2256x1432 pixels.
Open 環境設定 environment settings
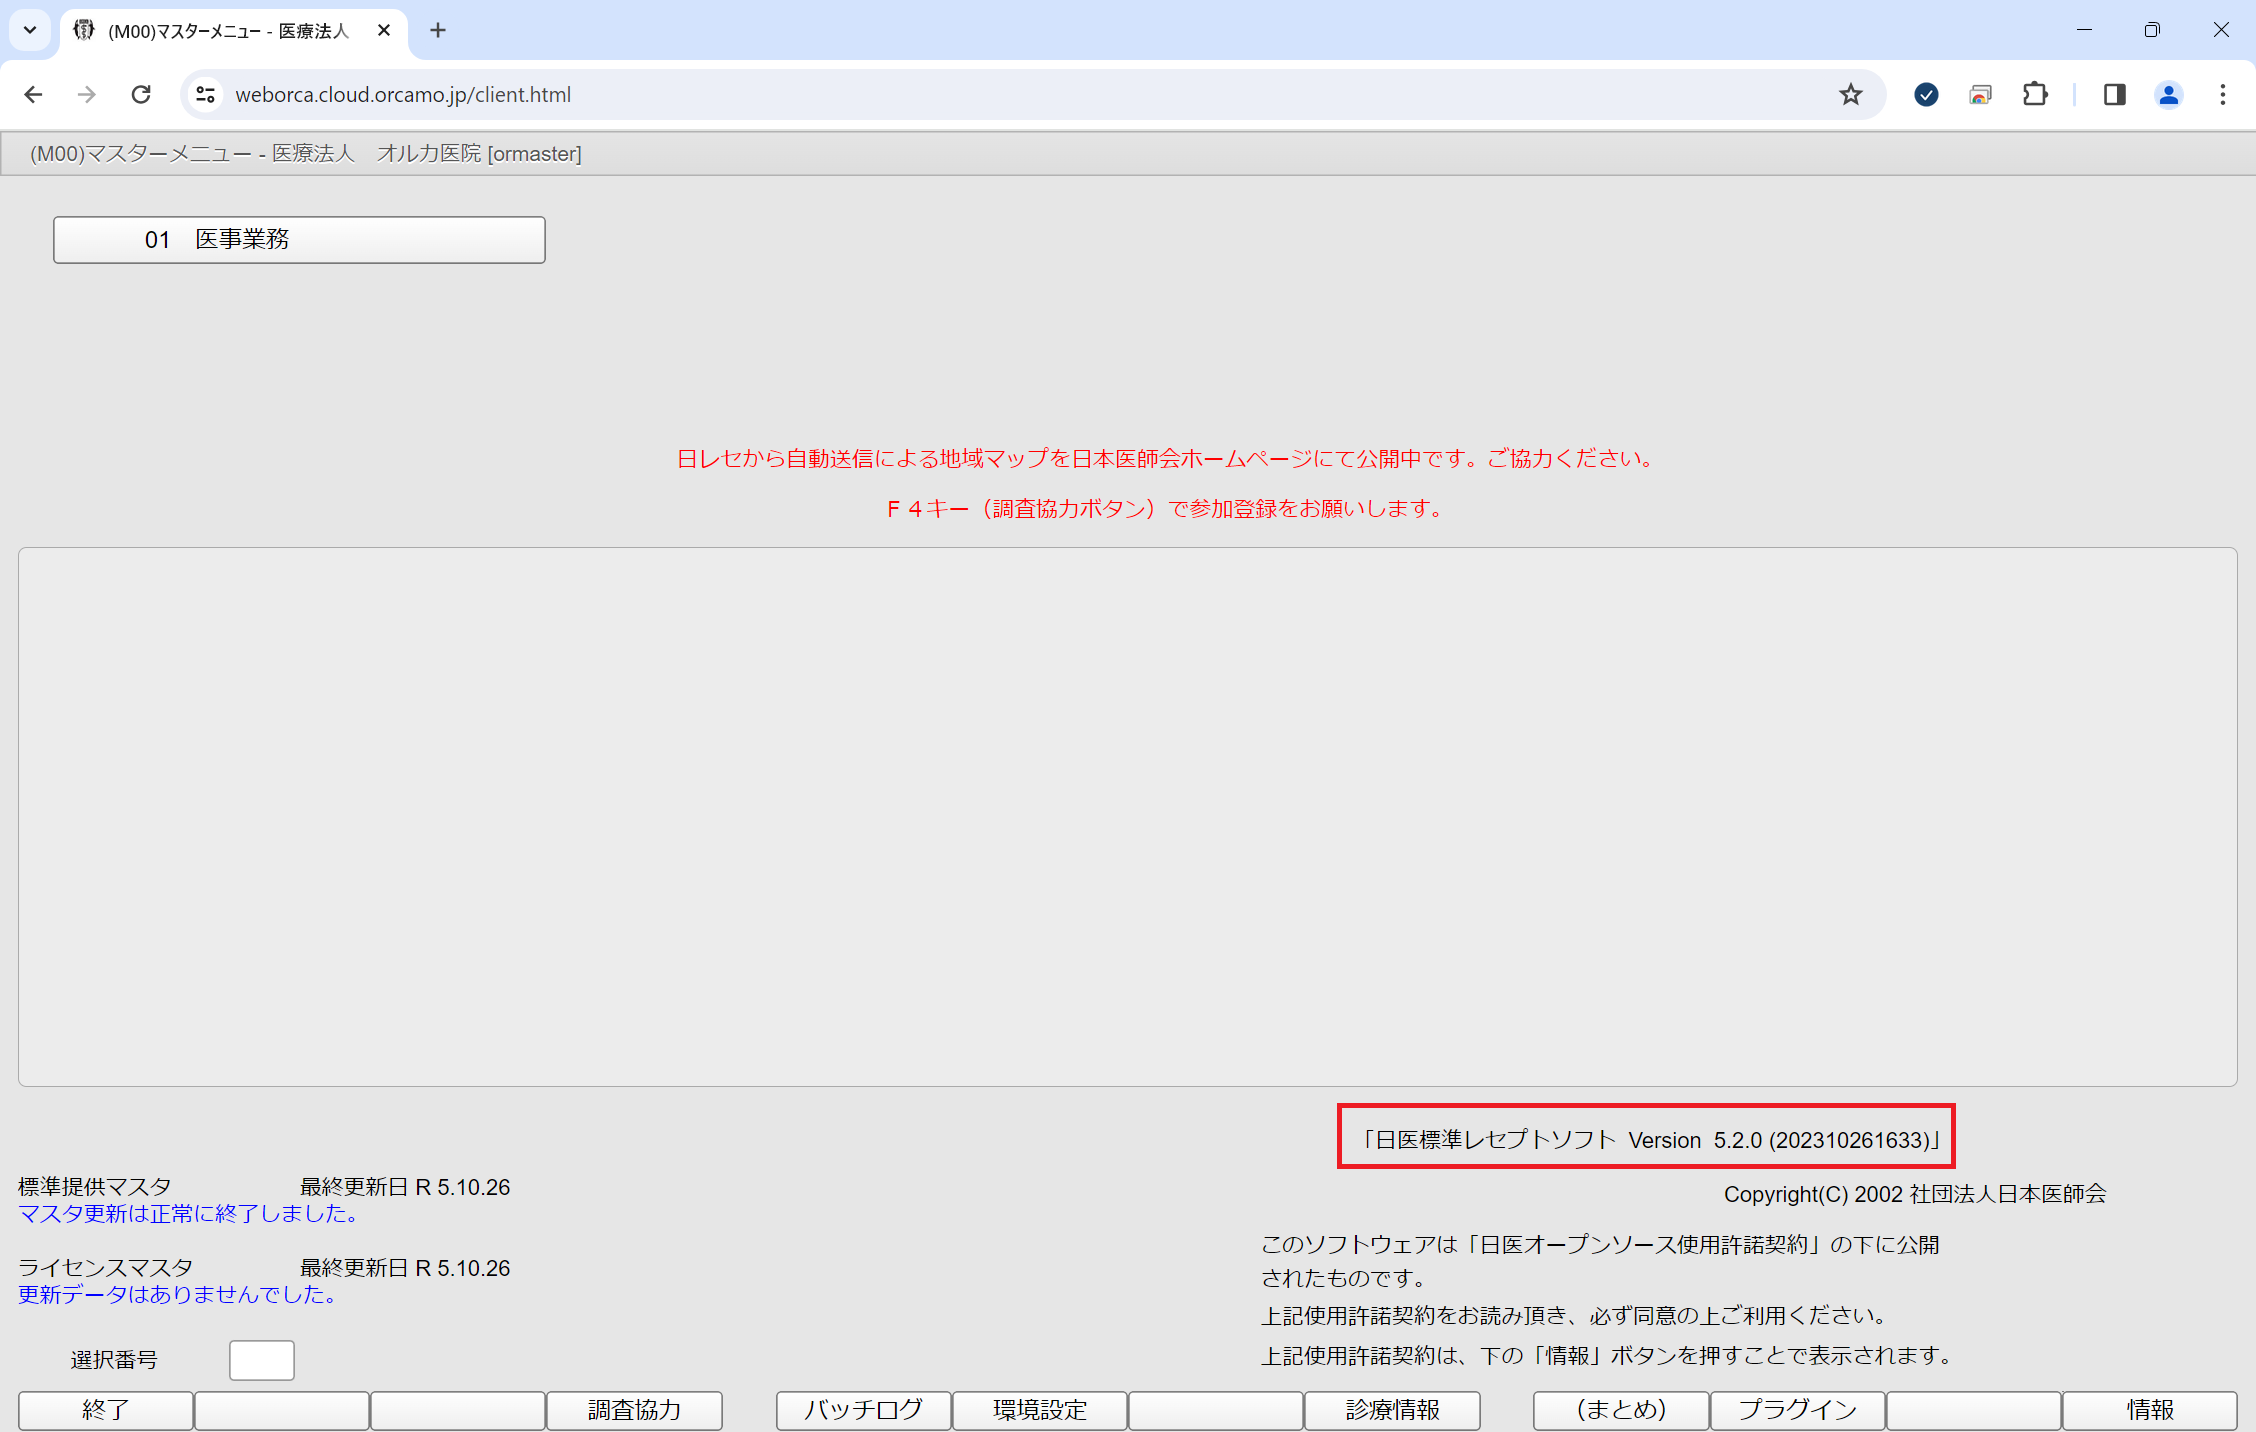(x=1039, y=1410)
